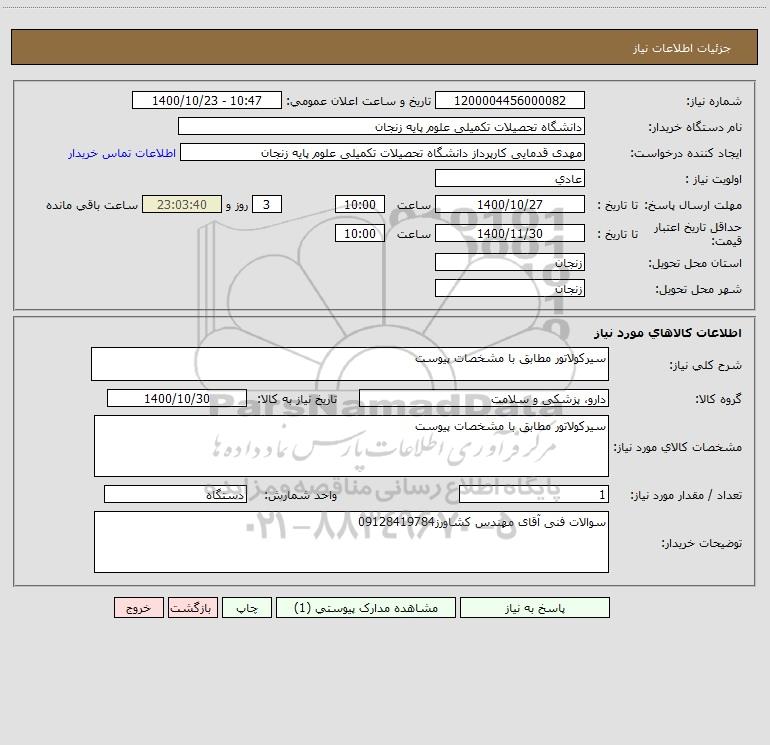This screenshot has width=770, height=745.
Task: Click the چاپ print button
Action: click(x=247, y=607)
